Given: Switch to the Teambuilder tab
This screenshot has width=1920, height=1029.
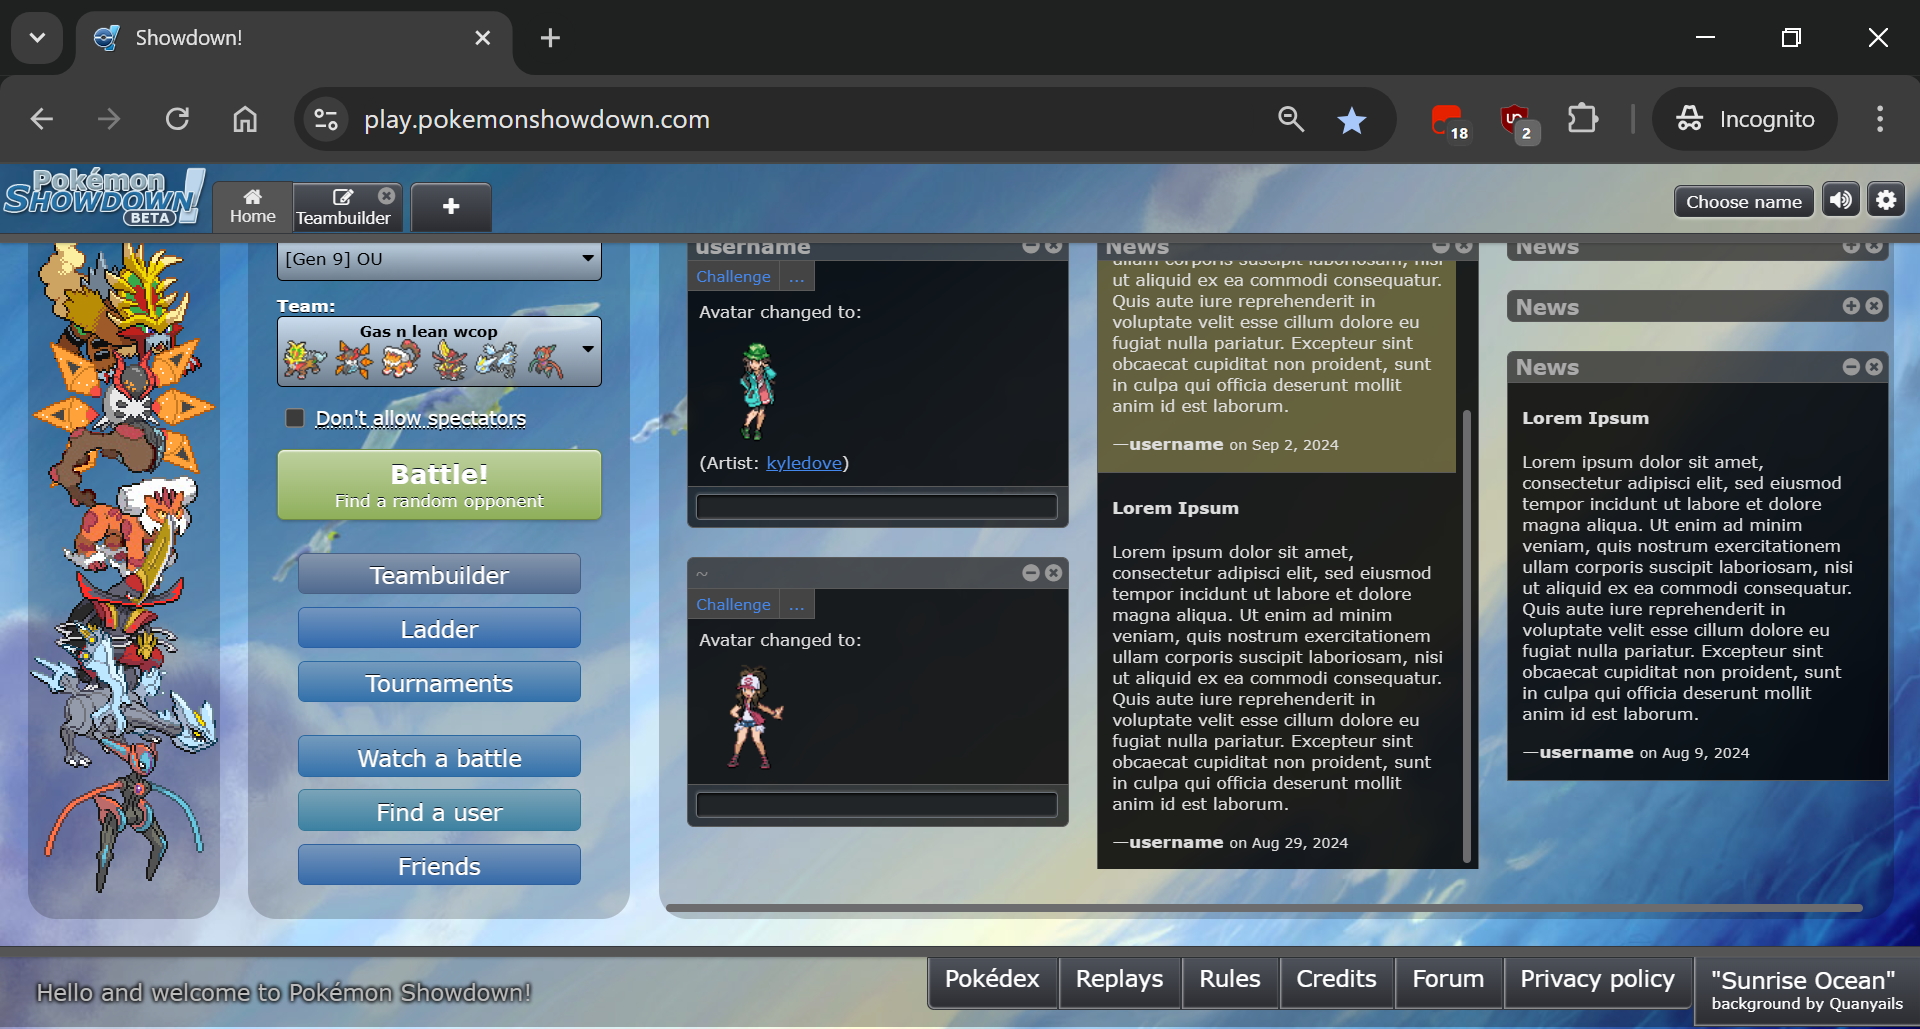Looking at the screenshot, I should pyautogui.click(x=343, y=207).
